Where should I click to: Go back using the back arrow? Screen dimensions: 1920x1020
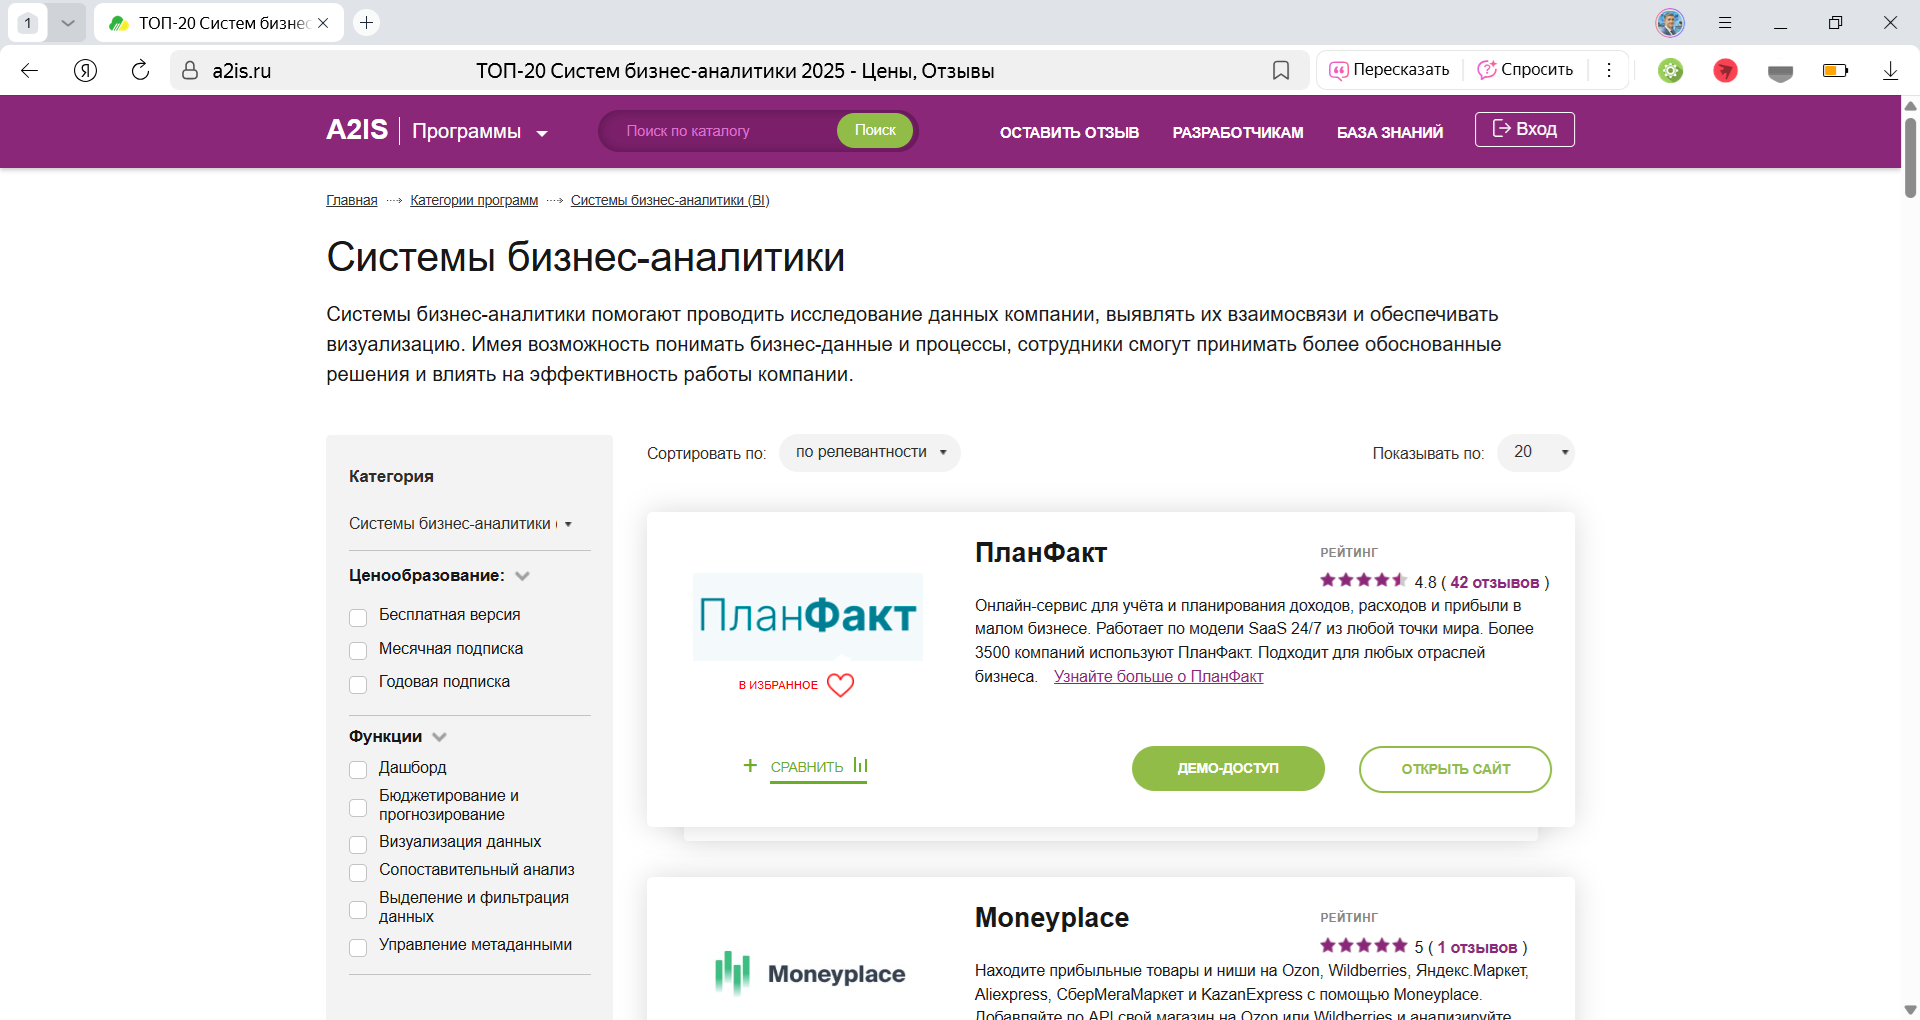pyautogui.click(x=30, y=70)
